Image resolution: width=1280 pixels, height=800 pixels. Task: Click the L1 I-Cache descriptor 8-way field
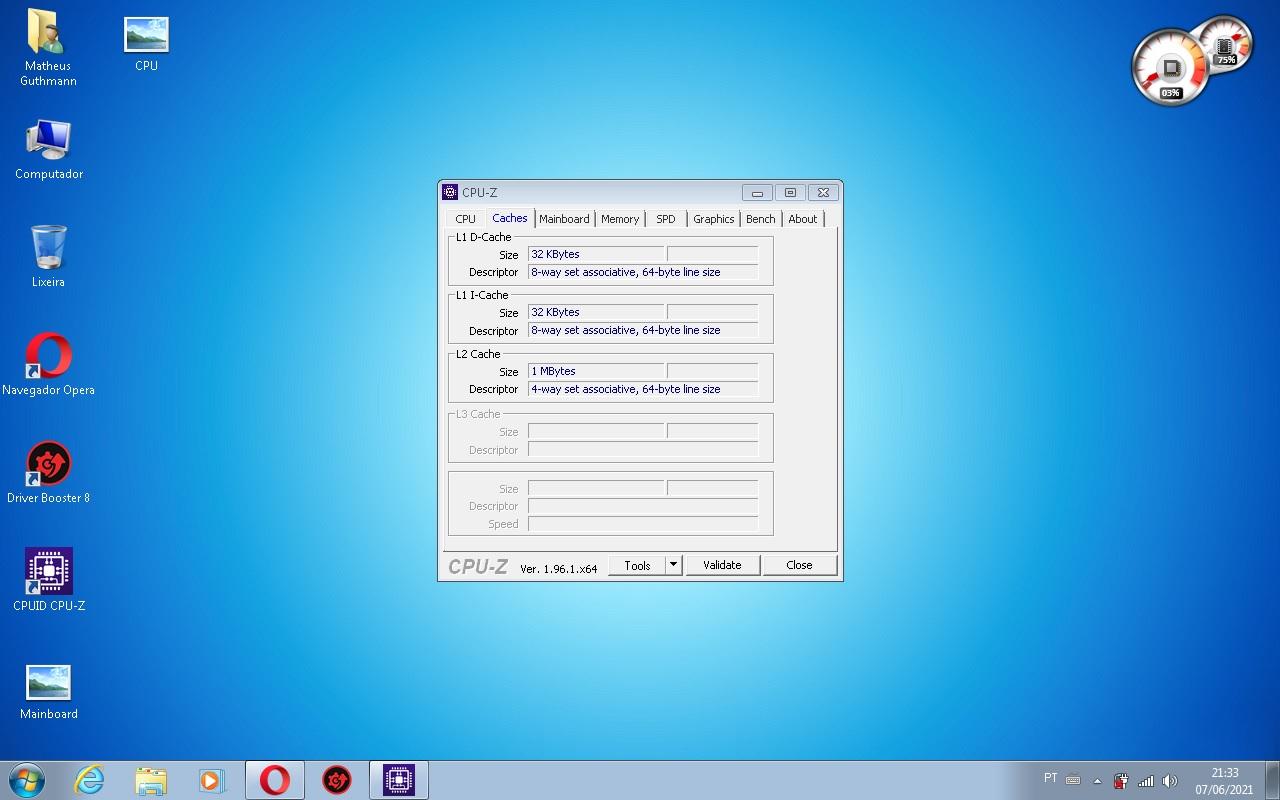point(643,330)
